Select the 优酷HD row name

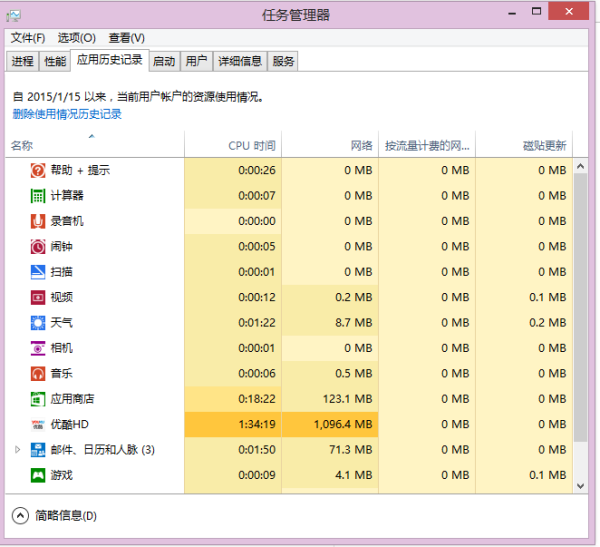coord(70,425)
